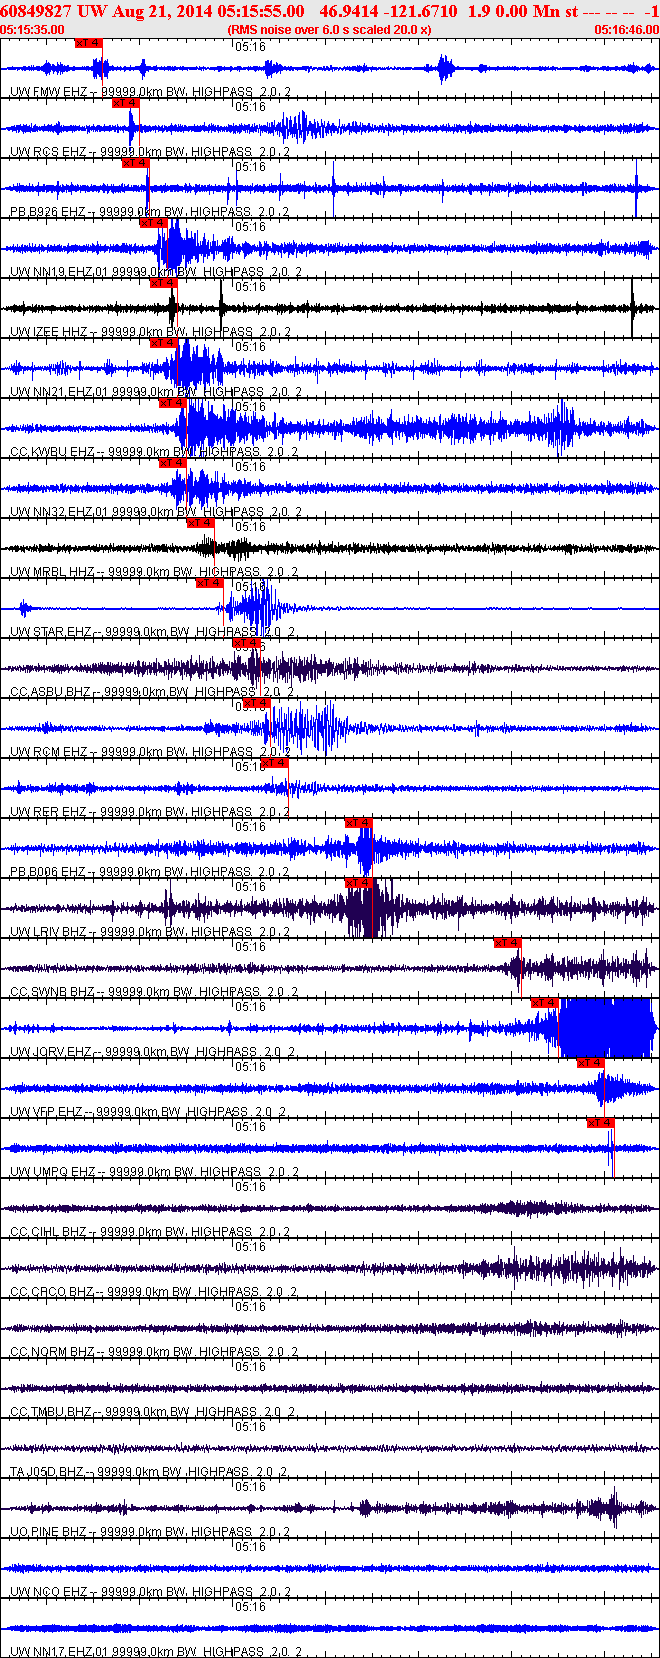
Task: Click the event ID 60849827 in header
Action: pyautogui.click(x=35, y=11)
